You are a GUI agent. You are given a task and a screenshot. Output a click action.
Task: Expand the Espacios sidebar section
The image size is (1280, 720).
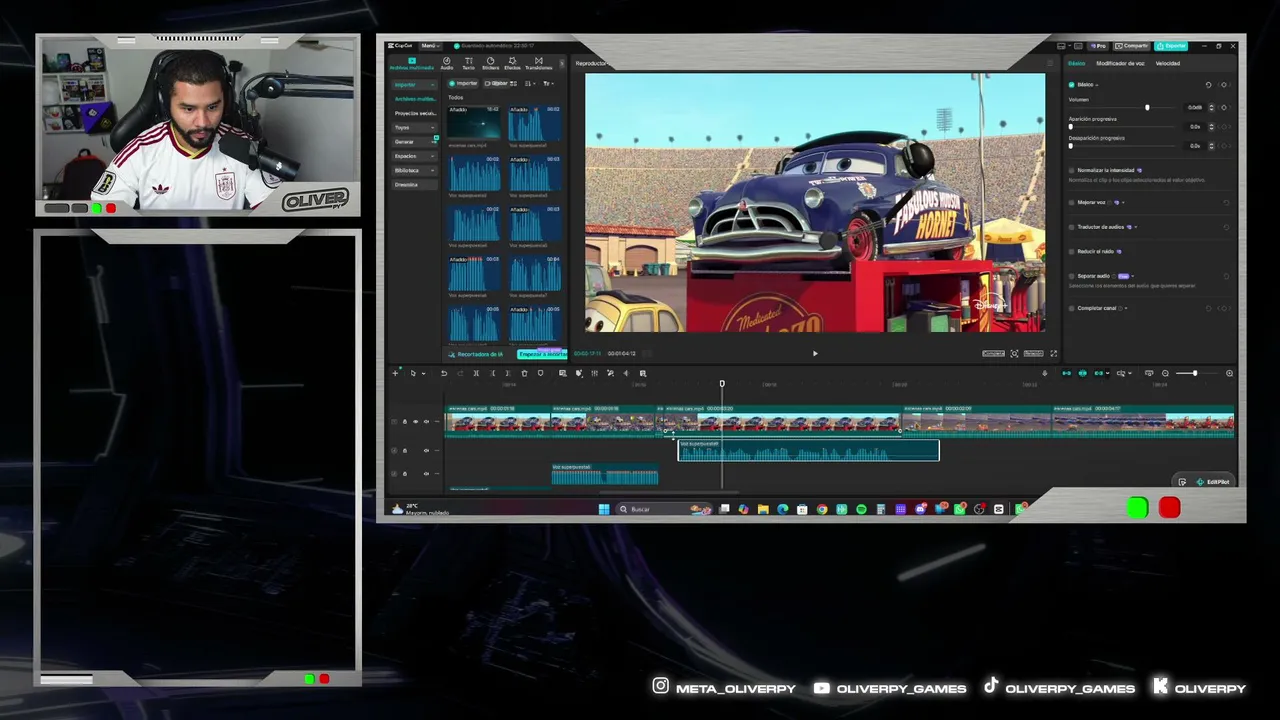414,156
